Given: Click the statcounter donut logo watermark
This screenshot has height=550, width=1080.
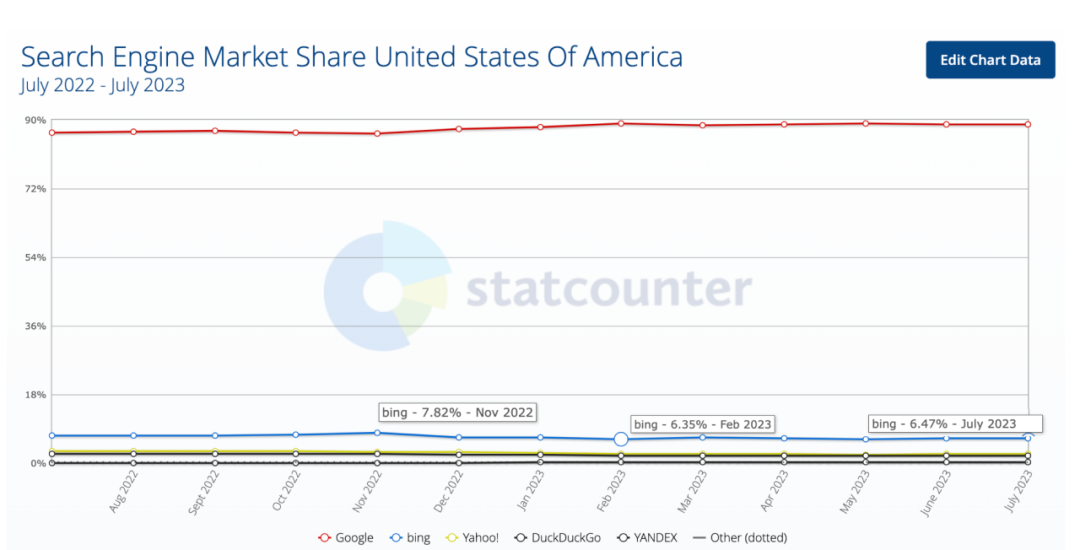Looking at the screenshot, I should tap(385, 286).
